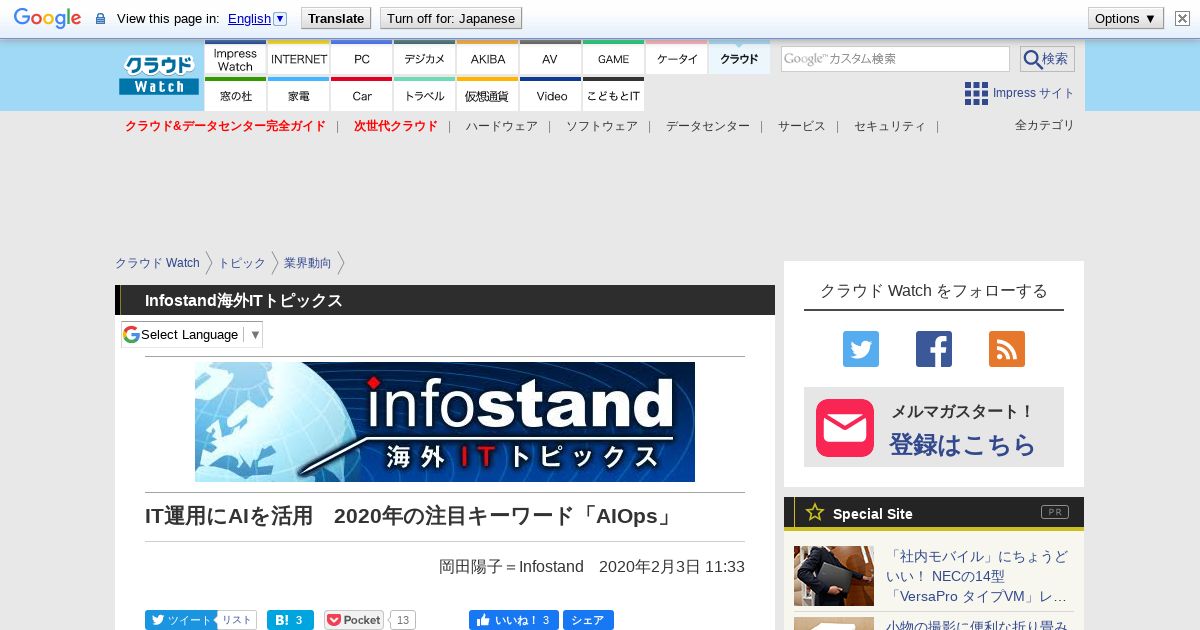Click the lock icon in translate bar
This screenshot has width=1200, height=630.
click(100, 19)
